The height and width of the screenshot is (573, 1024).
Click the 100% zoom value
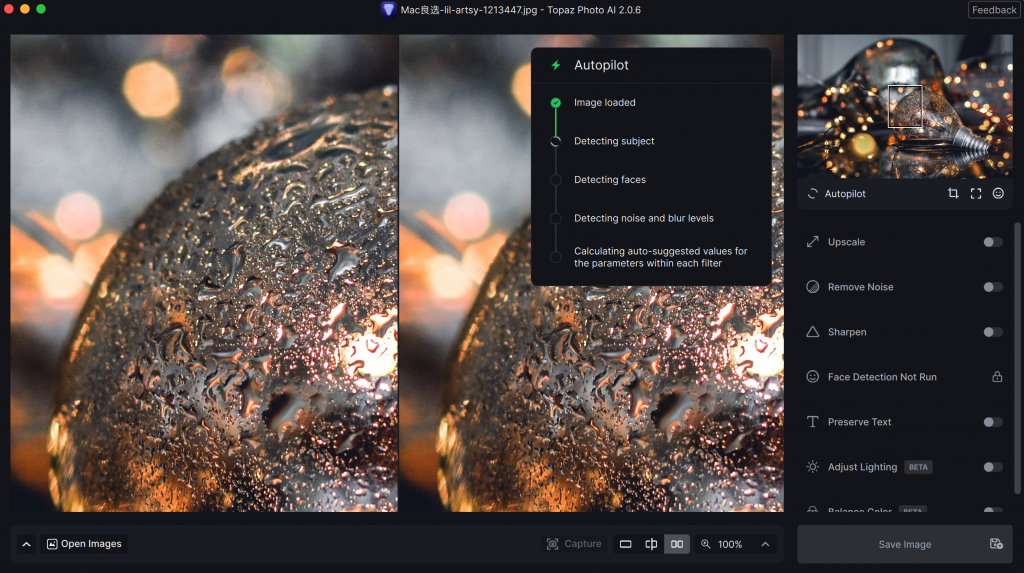click(729, 544)
